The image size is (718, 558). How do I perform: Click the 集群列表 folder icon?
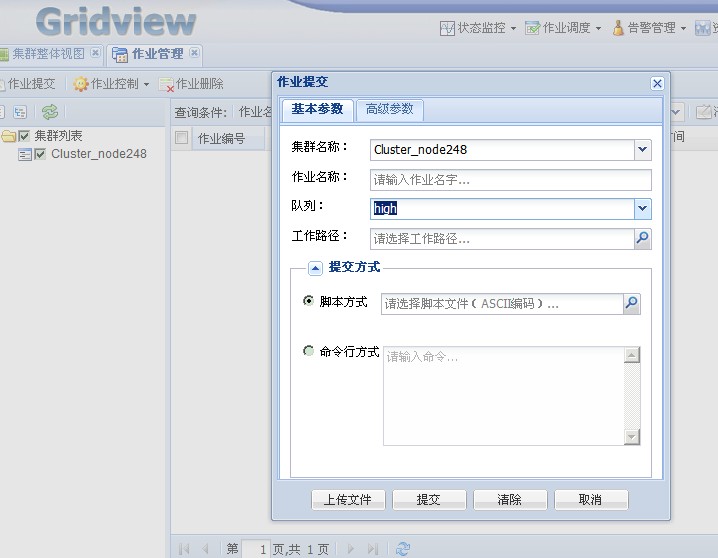click(9, 136)
